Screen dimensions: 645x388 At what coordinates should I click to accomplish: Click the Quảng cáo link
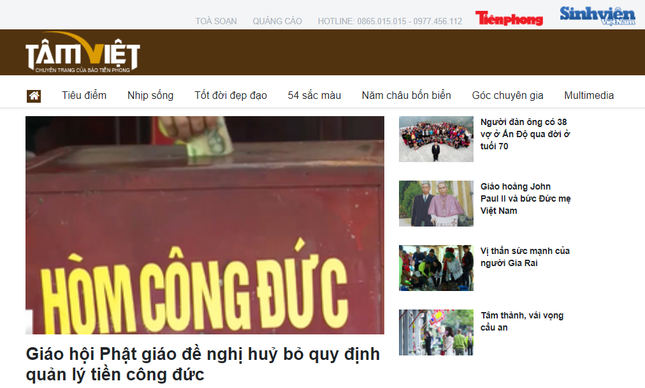[277, 21]
